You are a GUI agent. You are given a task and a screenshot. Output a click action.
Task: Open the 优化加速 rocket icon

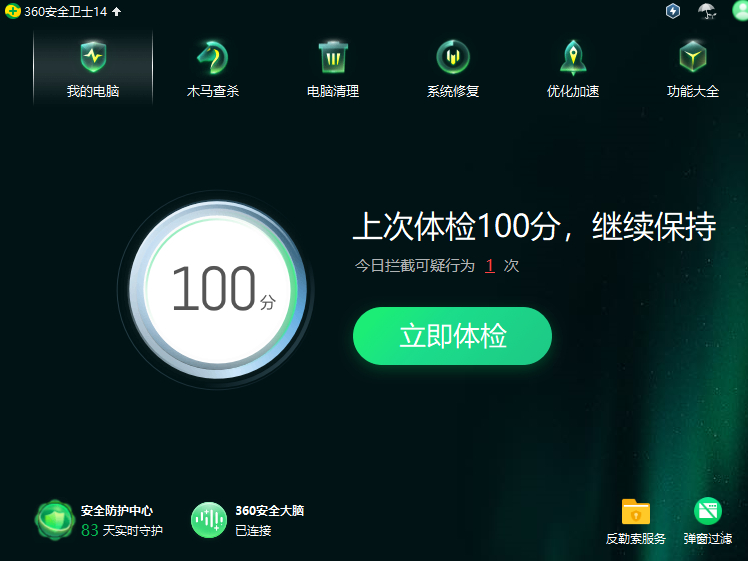point(573,57)
